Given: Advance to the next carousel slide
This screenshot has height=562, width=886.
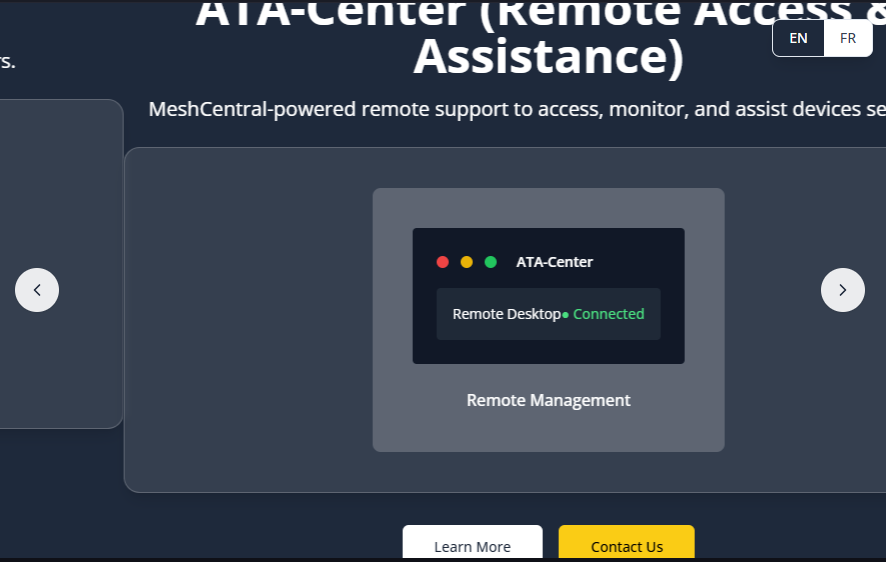Looking at the screenshot, I should [x=842, y=290].
